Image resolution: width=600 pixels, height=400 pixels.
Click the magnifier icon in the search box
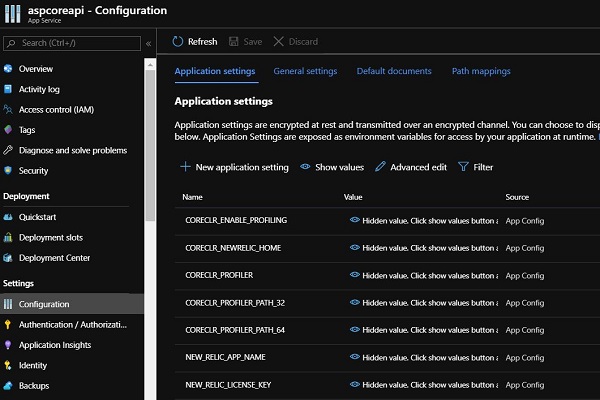click(x=11, y=43)
